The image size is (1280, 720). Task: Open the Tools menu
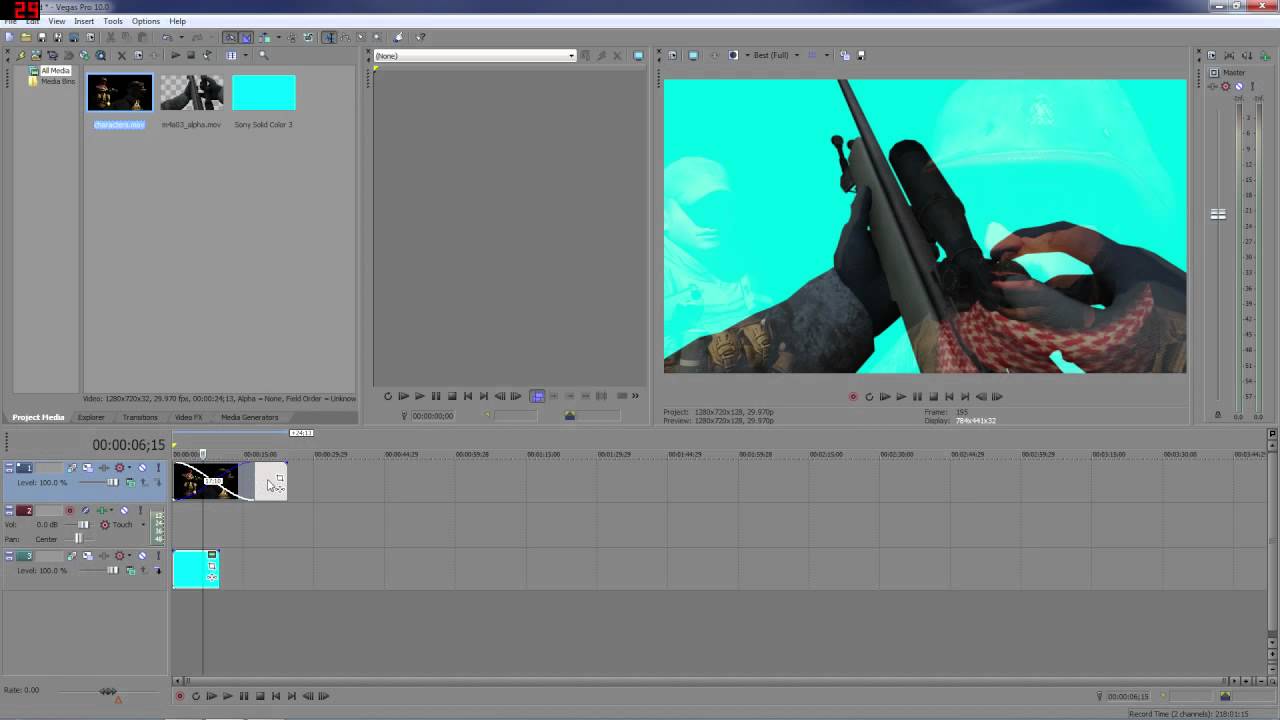(x=113, y=21)
